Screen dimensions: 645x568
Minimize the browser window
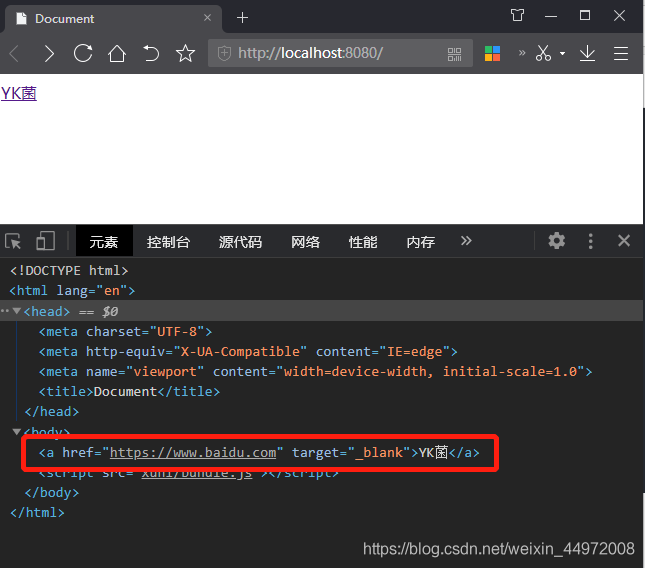click(551, 16)
